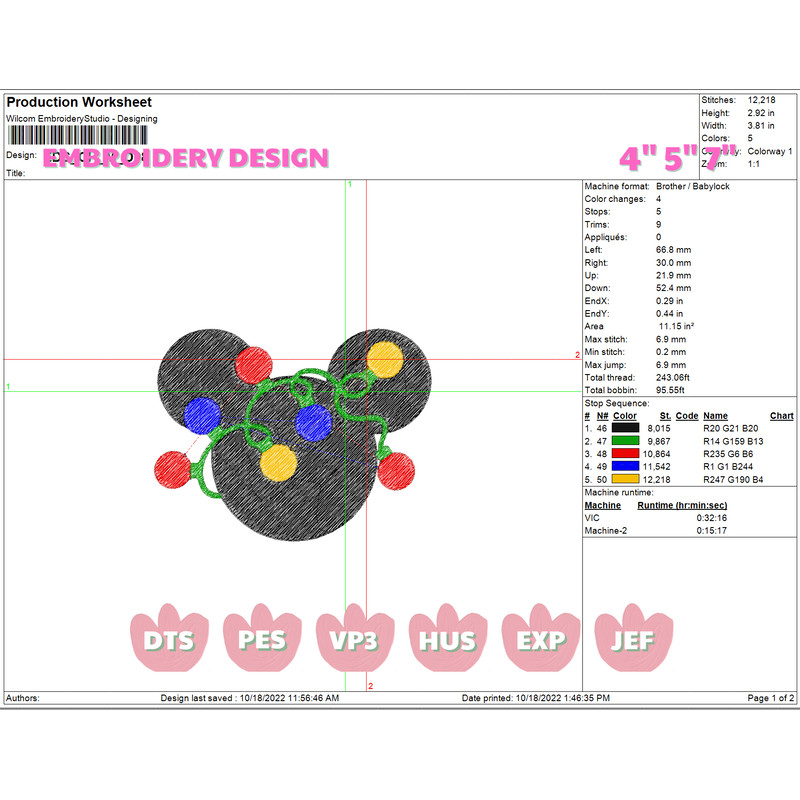
Task: Click the yellow bulb on the right ear
Action: [384, 357]
